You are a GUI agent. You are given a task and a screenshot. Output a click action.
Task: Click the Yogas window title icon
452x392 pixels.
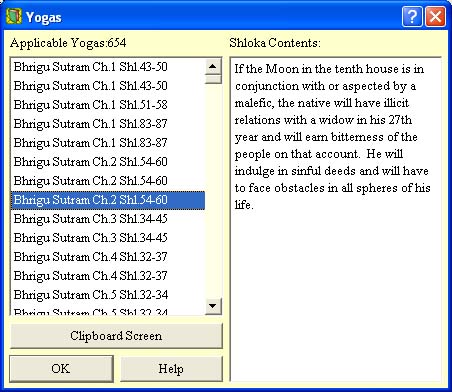click(14, 16)
